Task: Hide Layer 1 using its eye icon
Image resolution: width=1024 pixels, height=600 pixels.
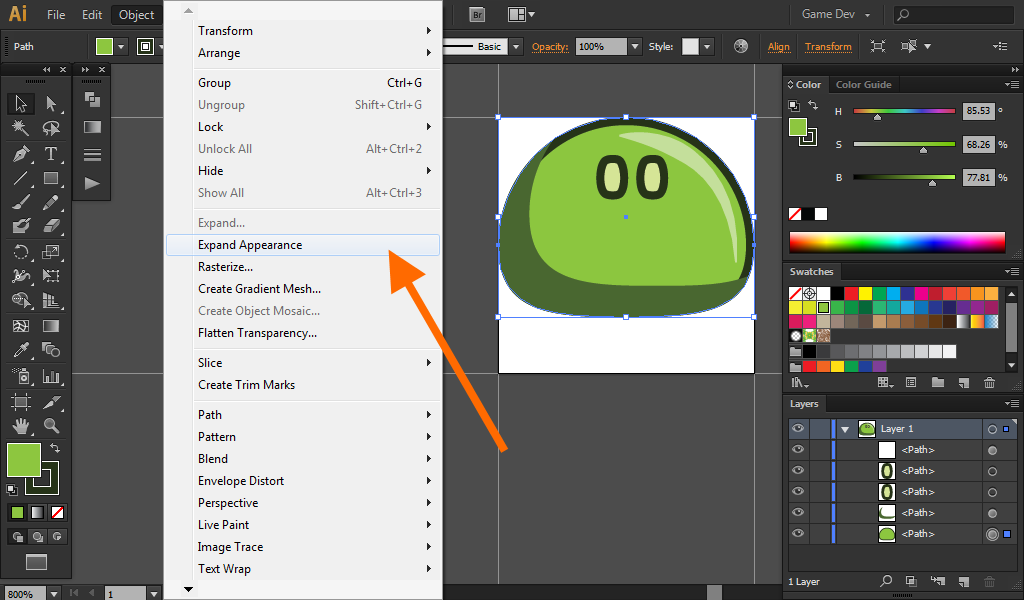Action: pyautogui.click(x=798, y=429)
